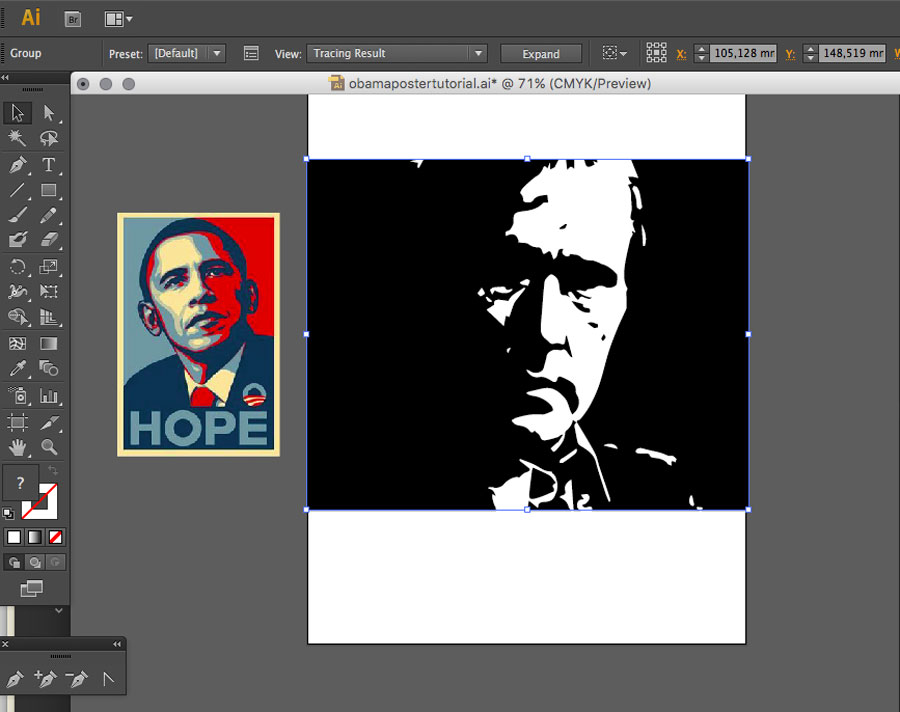Select the Convert Anchor Point tool
The height and width of the screenshot is (712, 900).
(x=107, y=679)
